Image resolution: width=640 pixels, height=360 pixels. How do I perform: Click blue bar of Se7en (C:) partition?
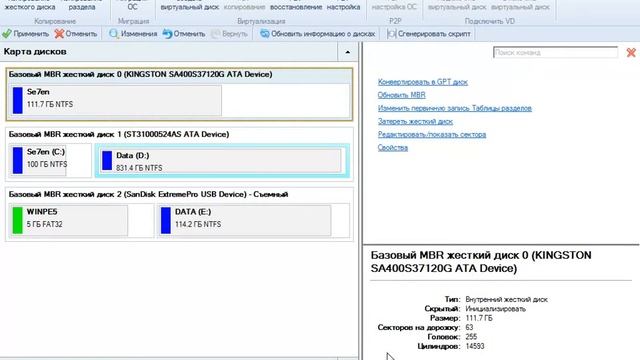click(18, 160)
